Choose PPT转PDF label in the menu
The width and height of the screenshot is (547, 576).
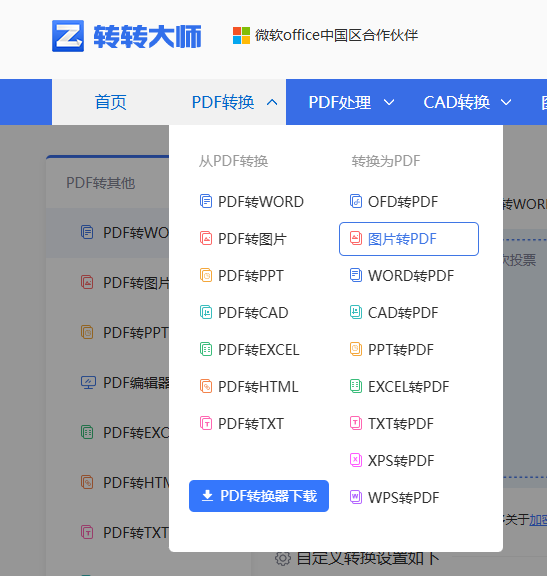click(x=401, y=350)
